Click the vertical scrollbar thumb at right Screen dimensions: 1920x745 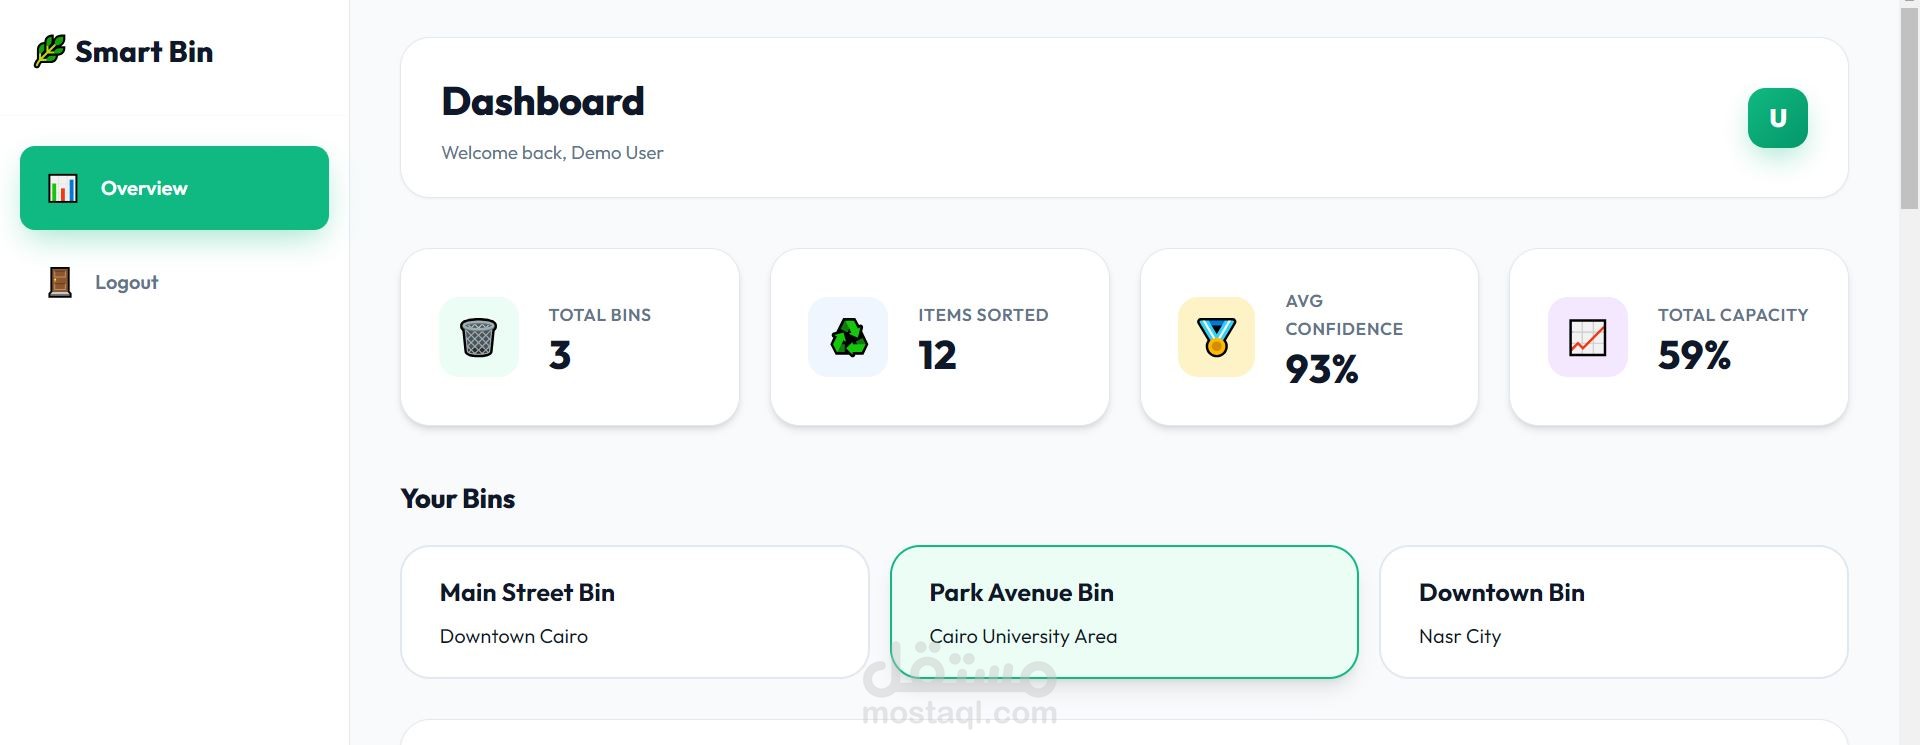(x=1909, y=108)
